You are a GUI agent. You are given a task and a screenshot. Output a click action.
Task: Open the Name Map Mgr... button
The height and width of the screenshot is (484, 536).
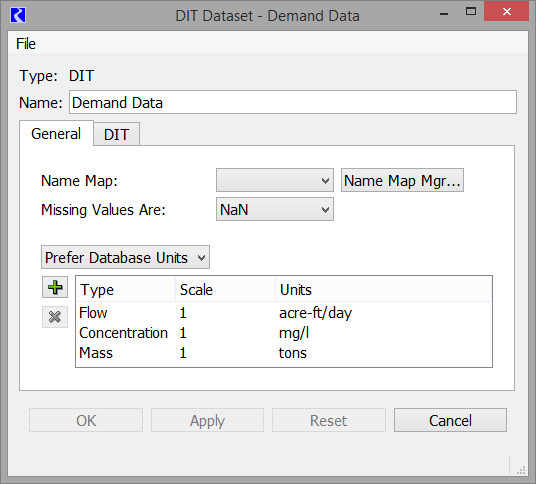pyautogui.click(x=402, y=180)
